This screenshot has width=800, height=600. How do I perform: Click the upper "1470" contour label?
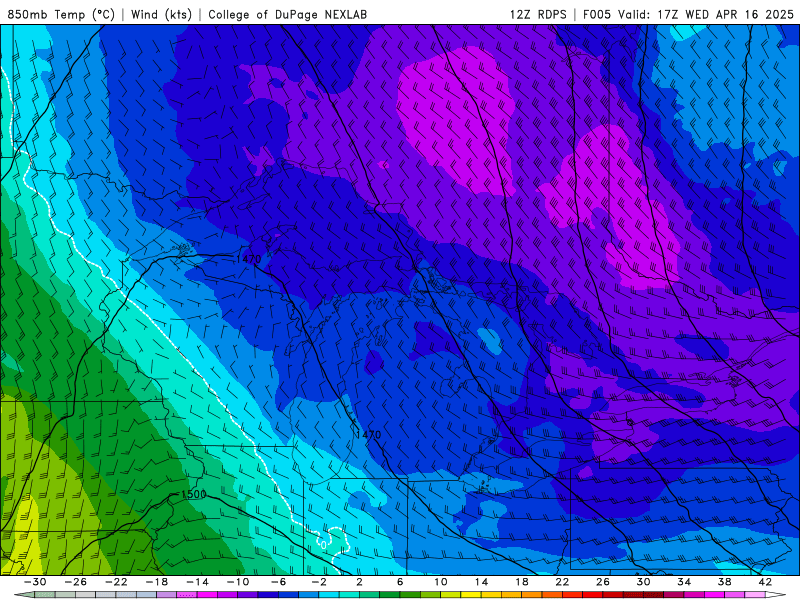pos(248,259)
